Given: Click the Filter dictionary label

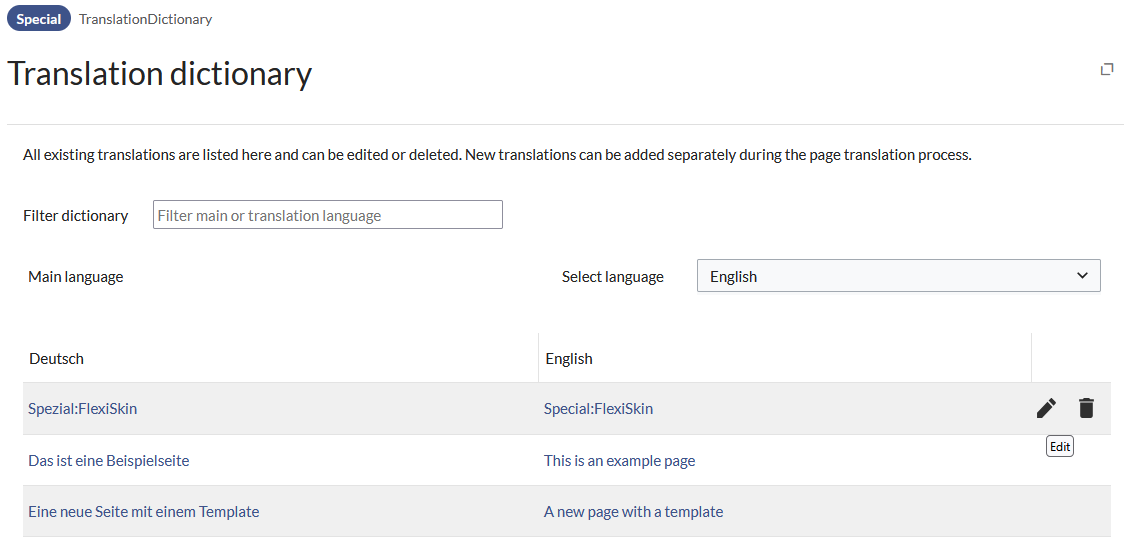Looking at the screenshot, I should (76, 215).
